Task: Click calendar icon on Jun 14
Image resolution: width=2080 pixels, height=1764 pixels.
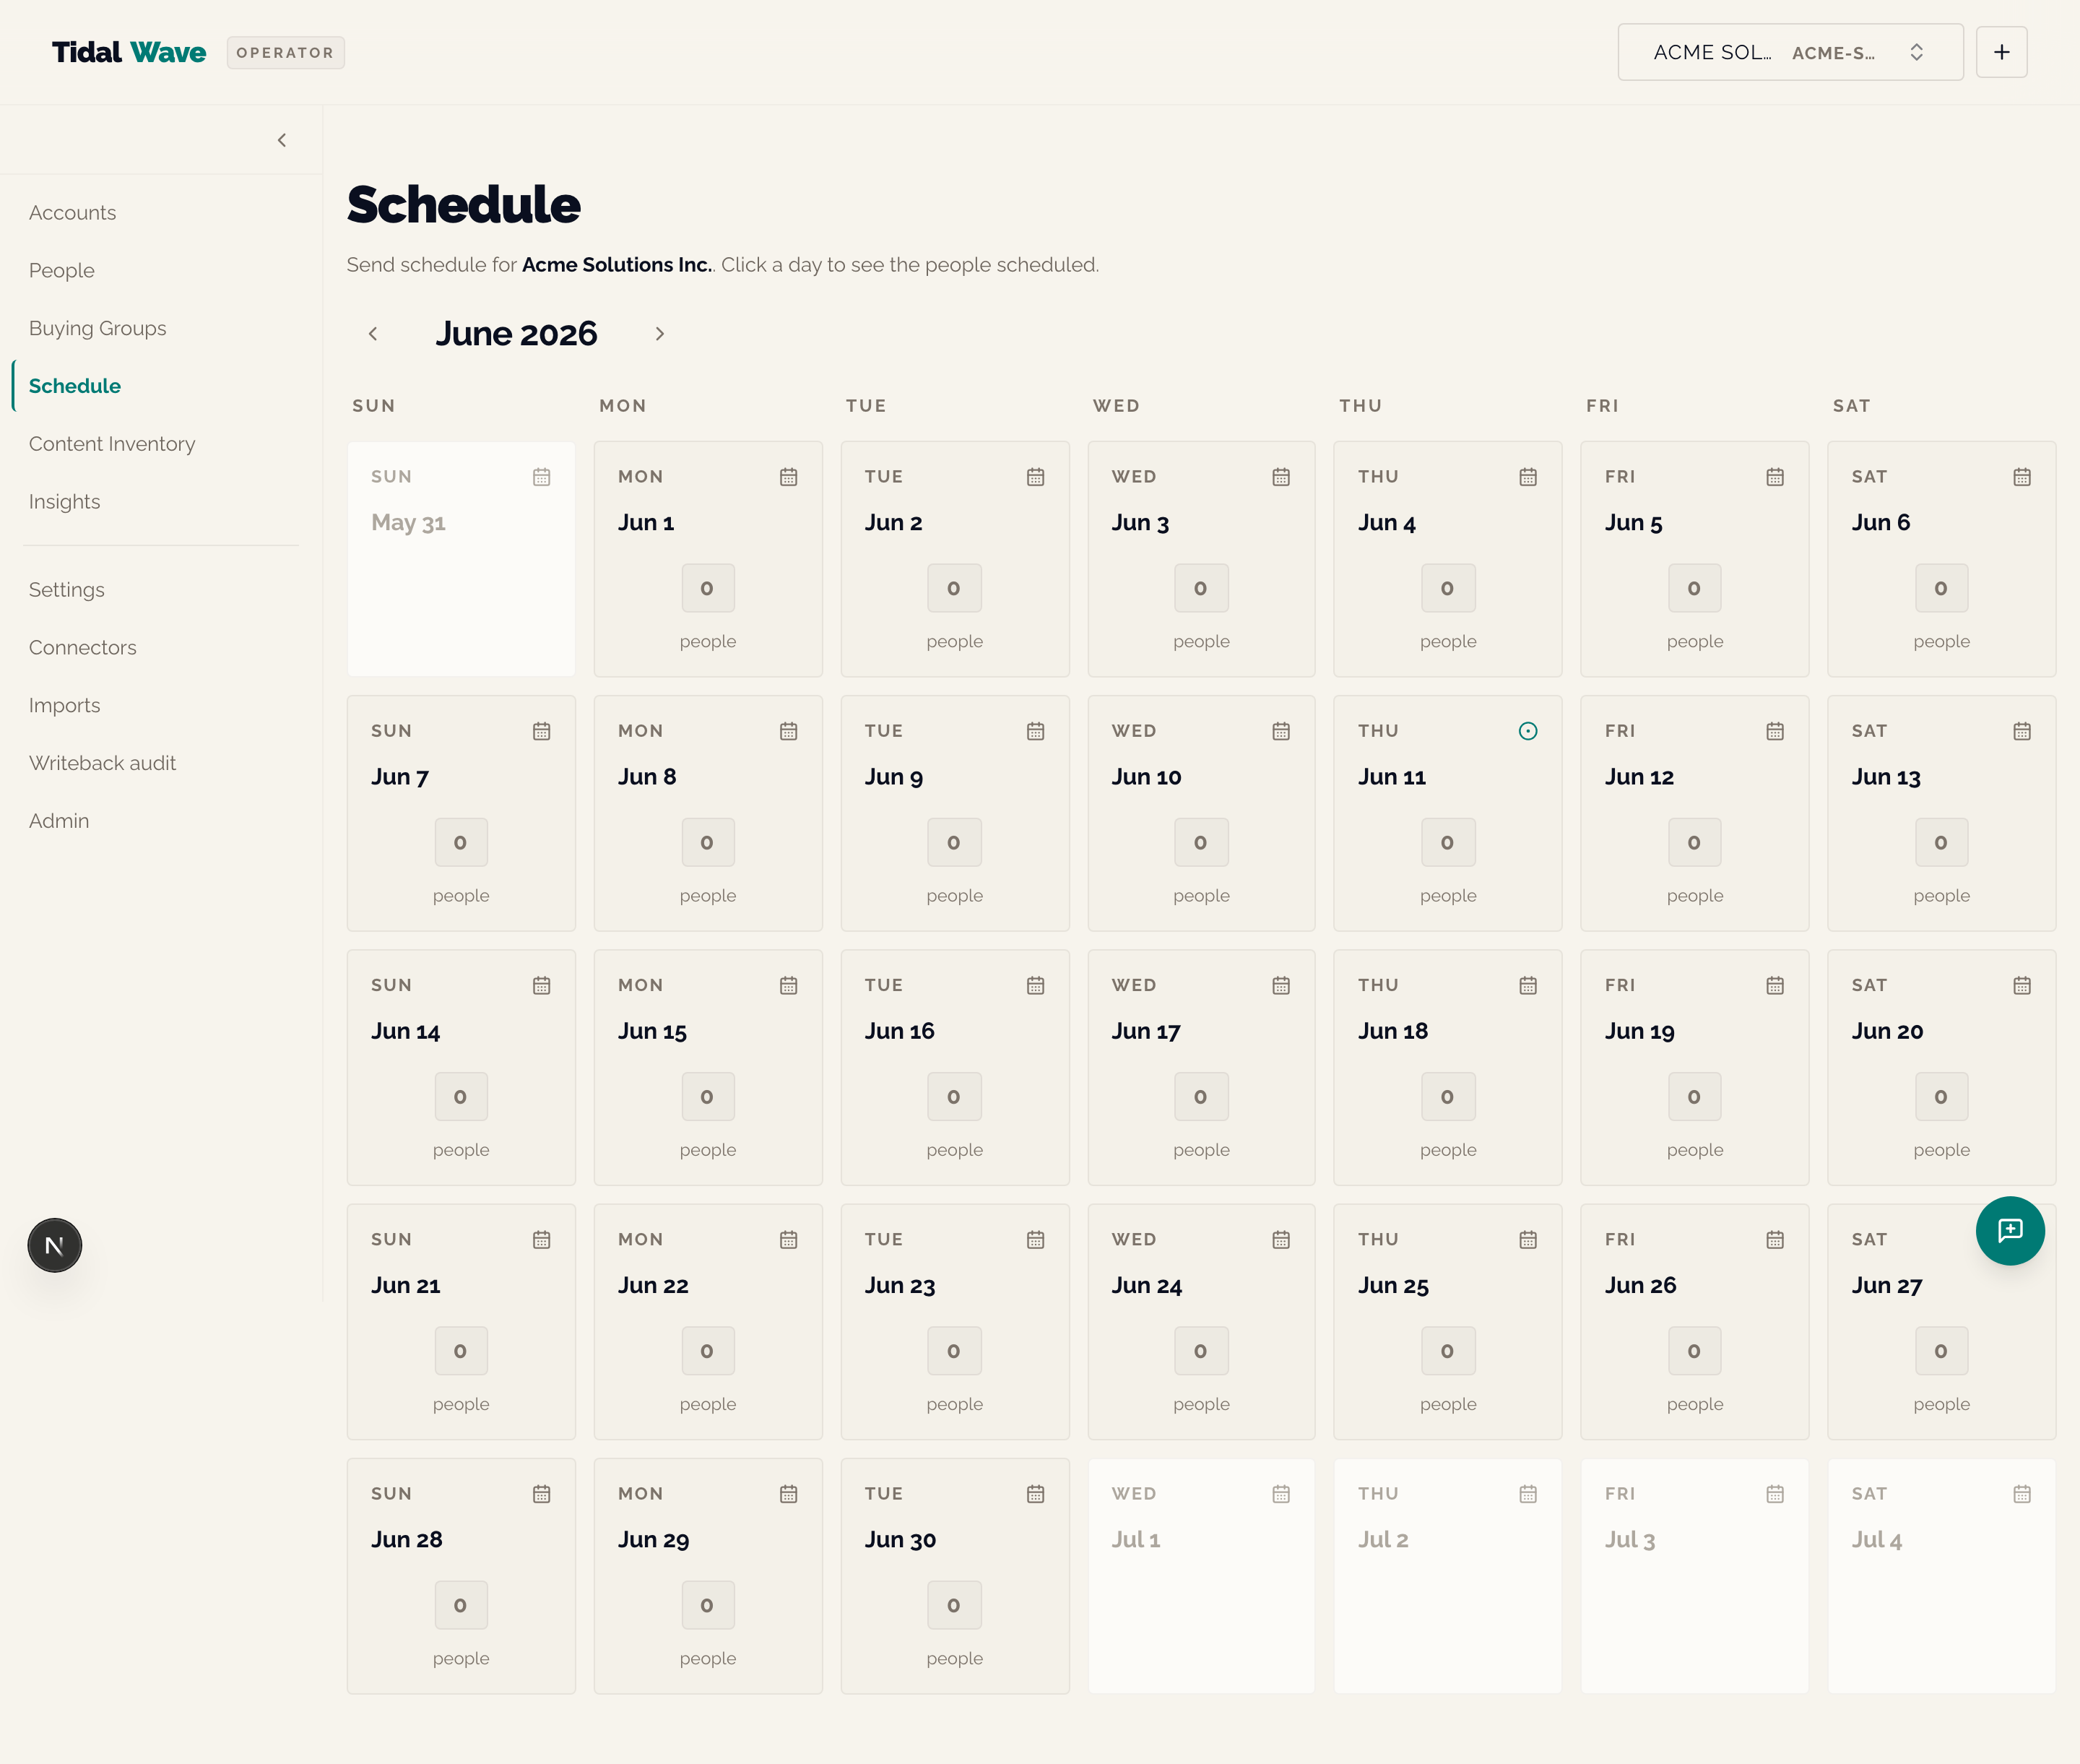Action: click(x=542, y=985)
